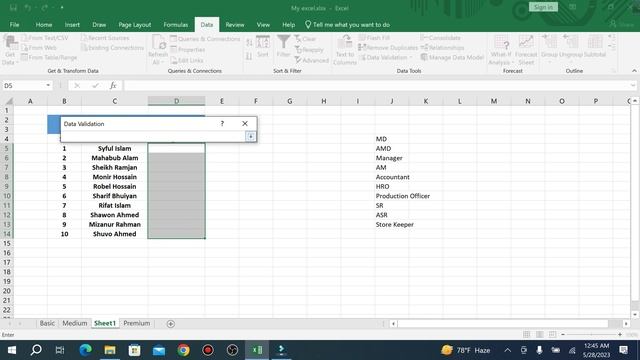Image resolution: width=640 pixels, height=360 pixels.
Task: Switch to the Home ribbon tab
Action: coord(44,24)
